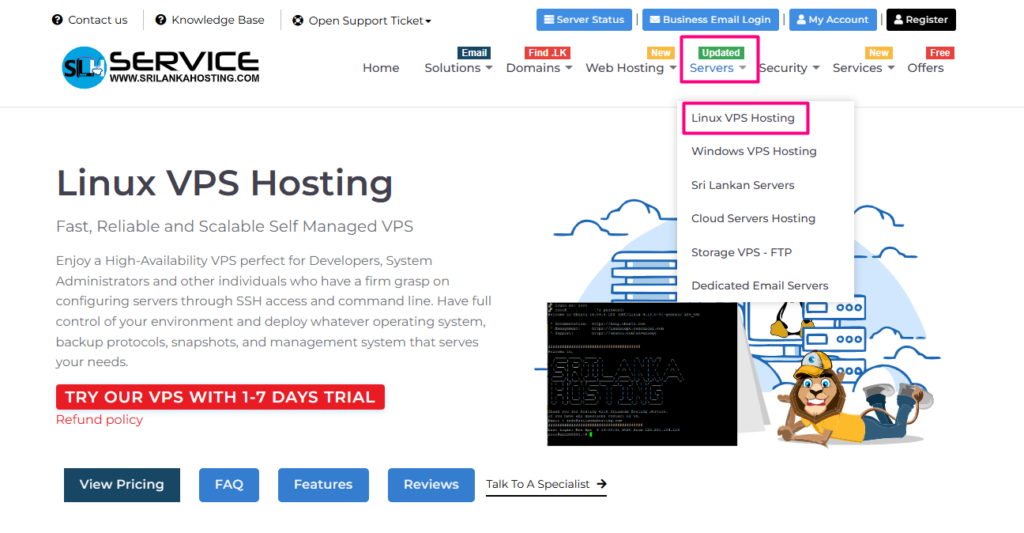1024x533 pixels.
Task: Choose Sri Lankan Servers menu item
Action: (743, 185)
